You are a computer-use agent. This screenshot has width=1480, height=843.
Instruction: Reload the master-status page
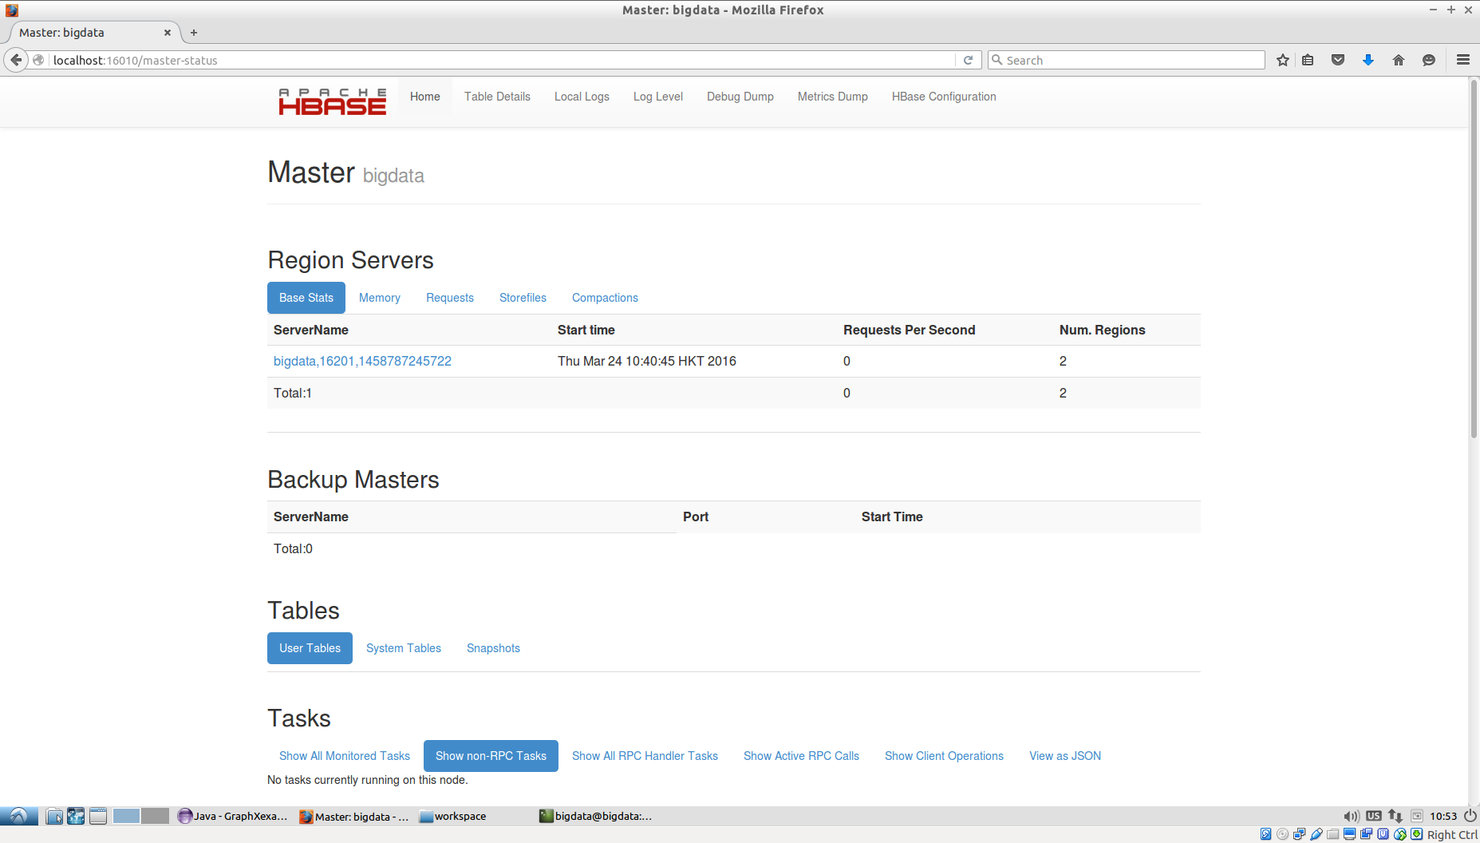(x=967, y=59)
